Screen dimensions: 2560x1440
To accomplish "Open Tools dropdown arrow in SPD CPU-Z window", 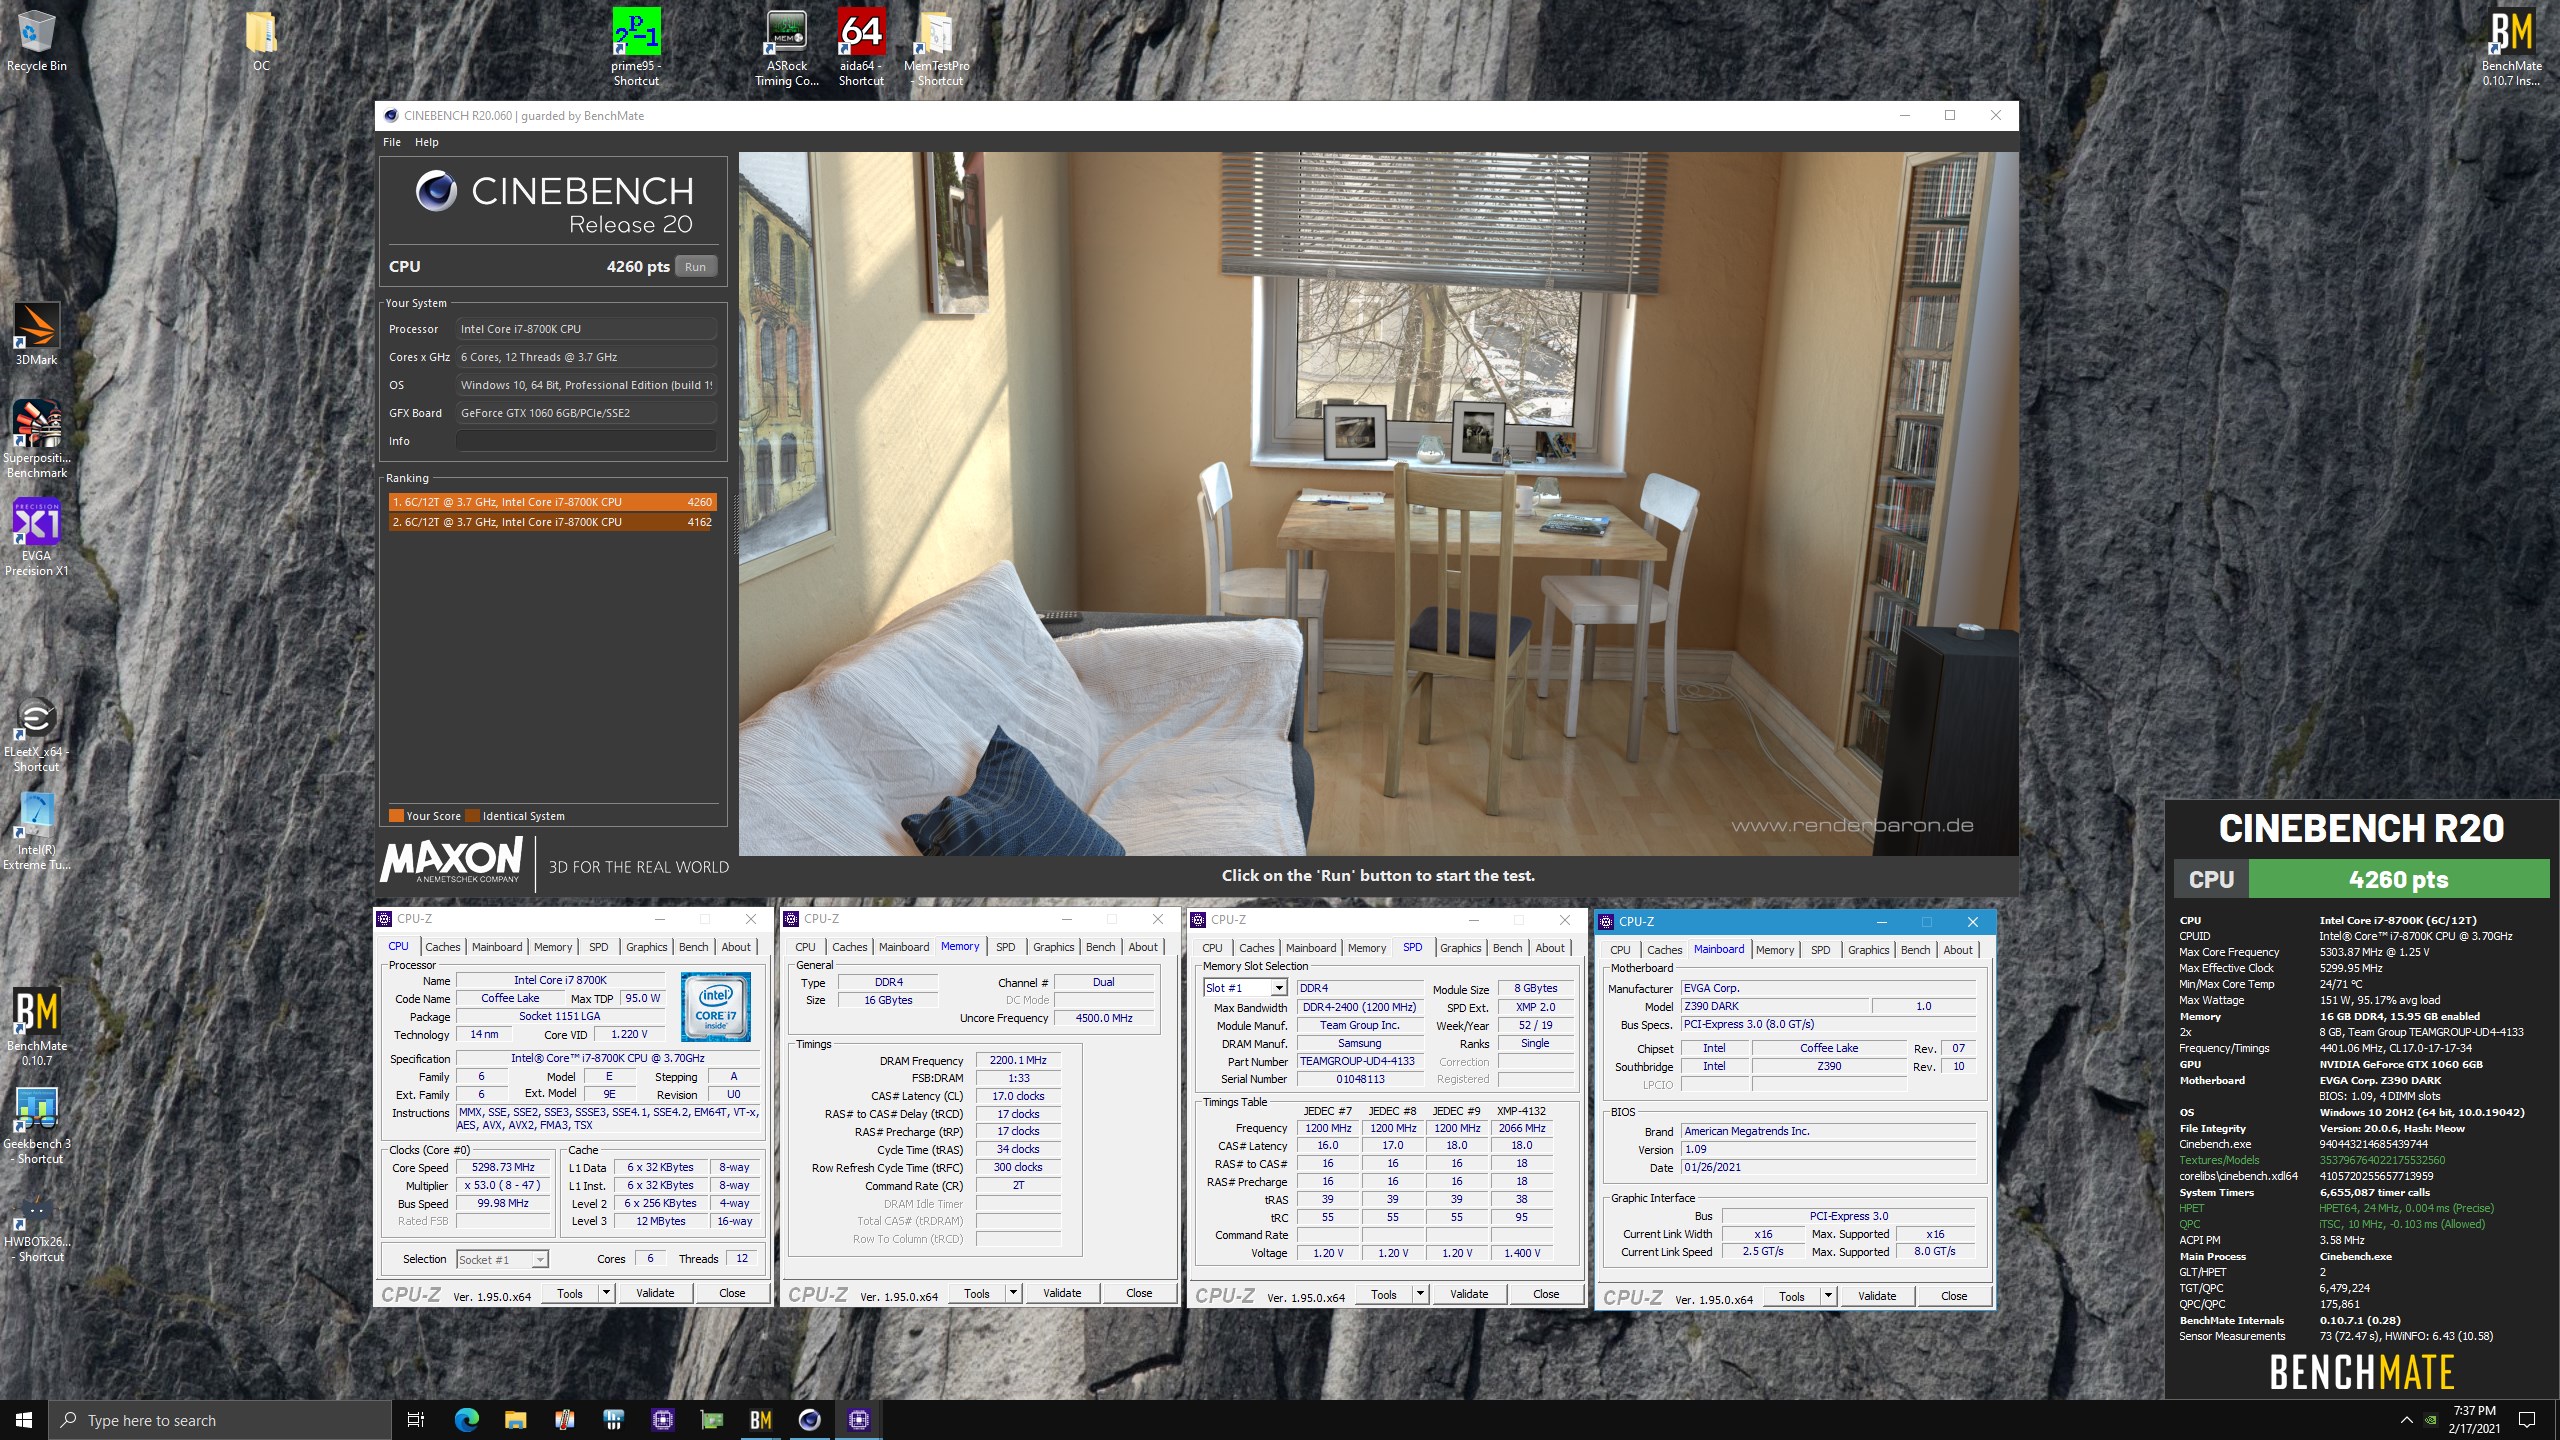I will pos(1420,1294).
